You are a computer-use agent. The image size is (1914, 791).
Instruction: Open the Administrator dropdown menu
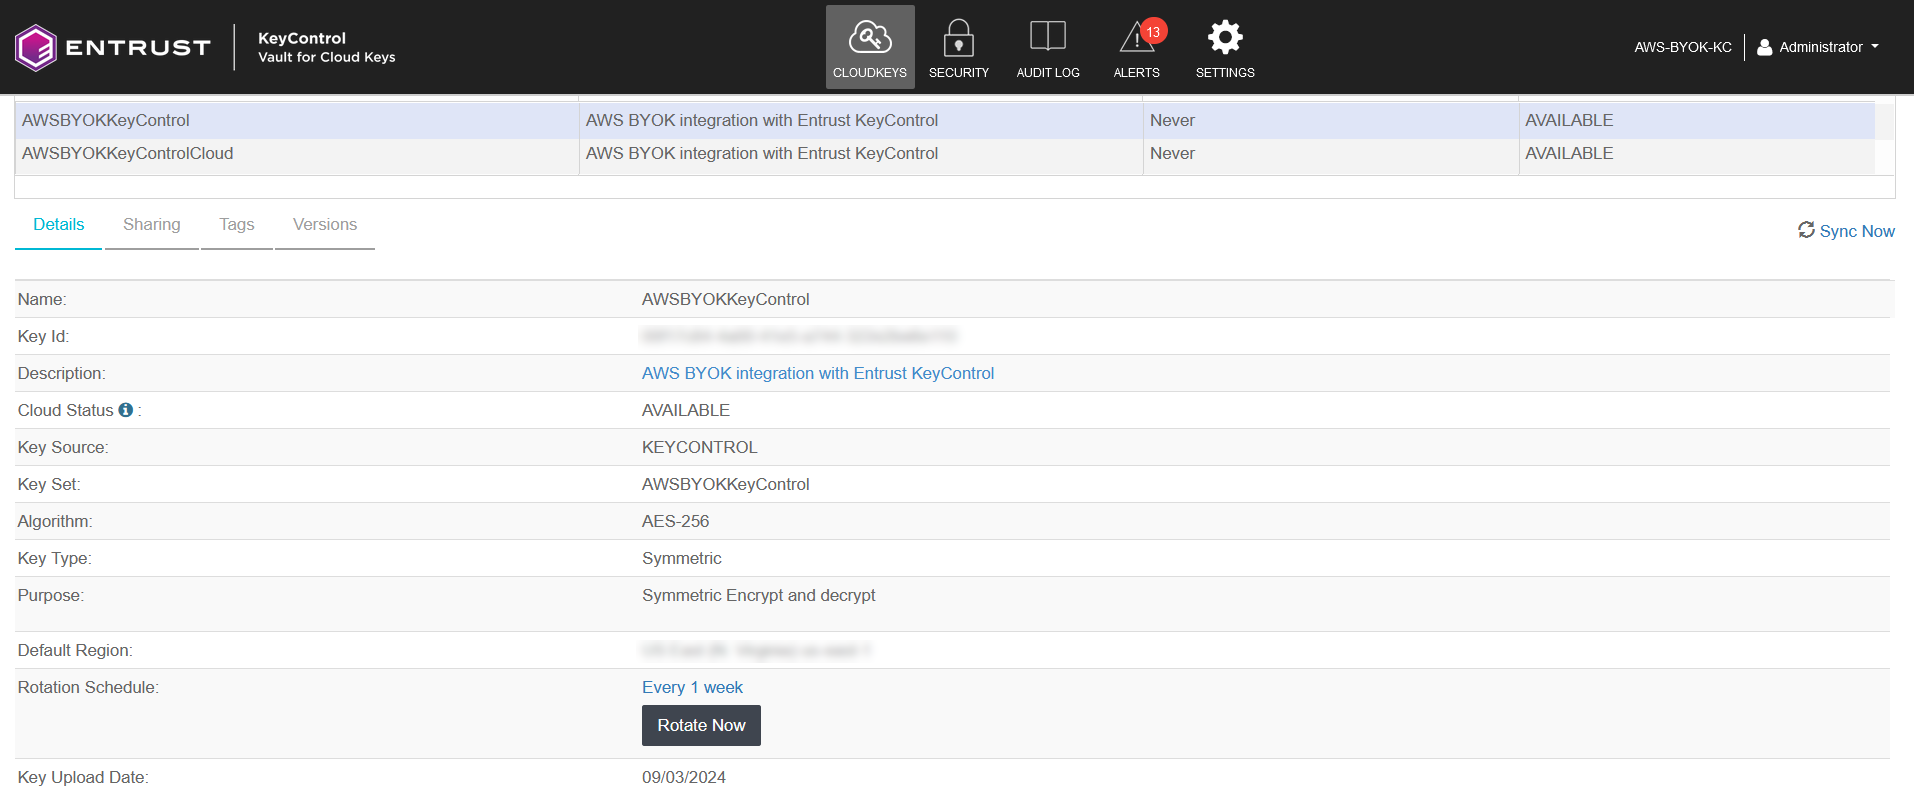(1819, 47)
